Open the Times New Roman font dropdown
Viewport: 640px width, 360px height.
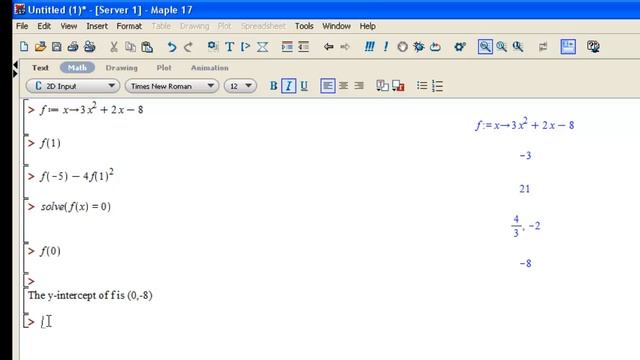(172, 86)
